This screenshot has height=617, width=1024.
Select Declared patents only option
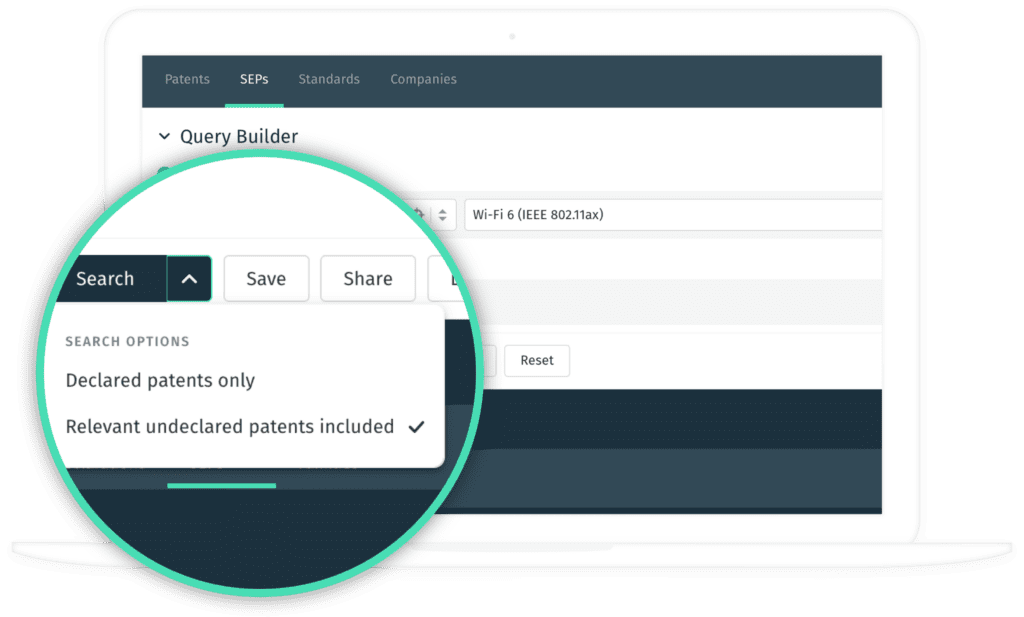[x=160, y=380]
